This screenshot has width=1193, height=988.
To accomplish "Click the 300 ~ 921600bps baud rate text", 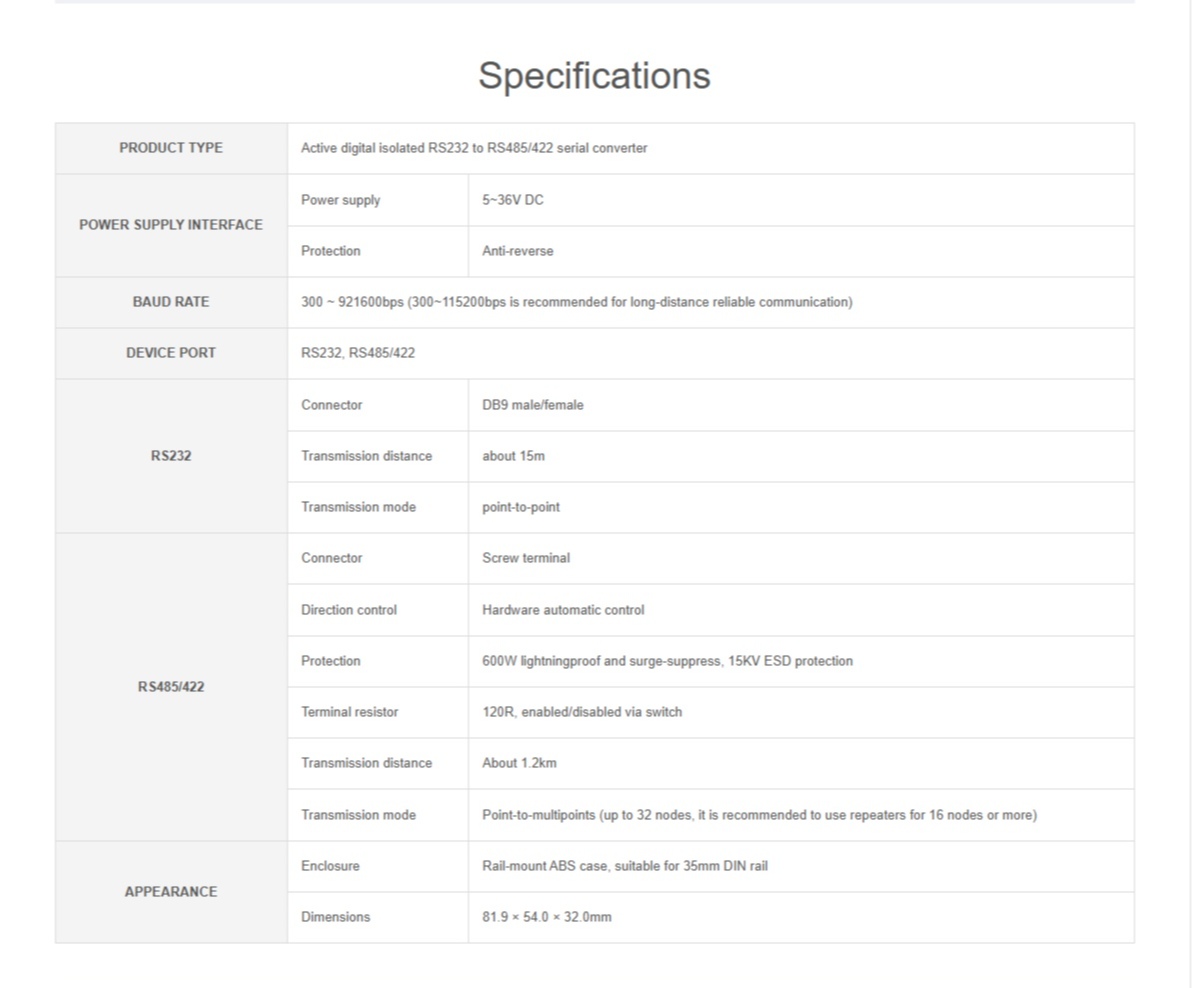I will [x=576, y=302].
